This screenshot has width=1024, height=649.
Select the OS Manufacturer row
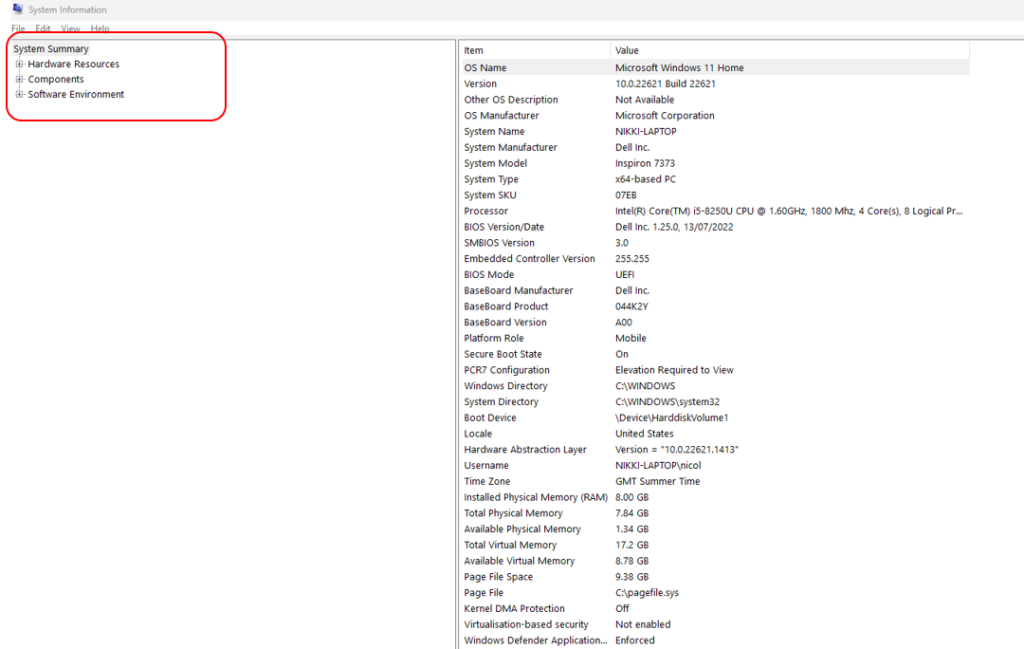point(715,116)
